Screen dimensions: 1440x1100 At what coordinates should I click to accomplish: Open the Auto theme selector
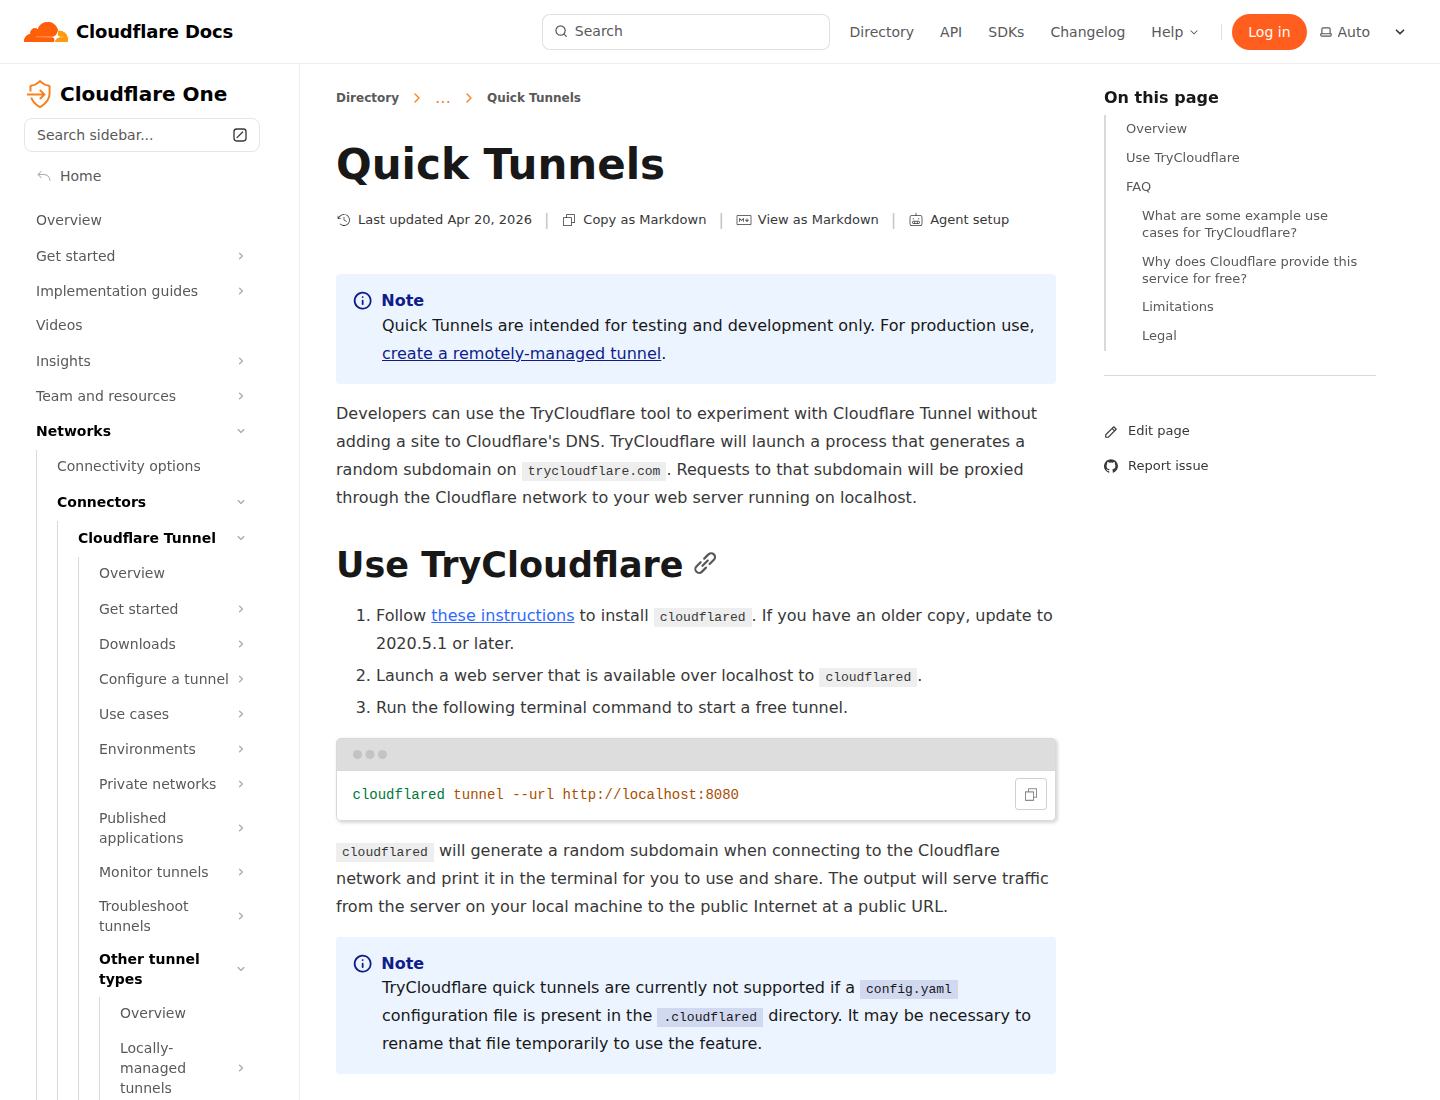click(1363, 32)
